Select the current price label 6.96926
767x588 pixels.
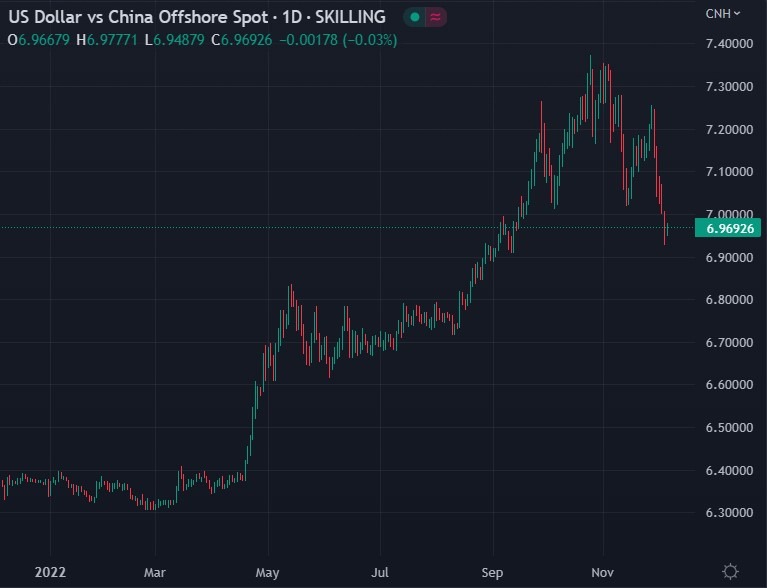click(728, 228)
